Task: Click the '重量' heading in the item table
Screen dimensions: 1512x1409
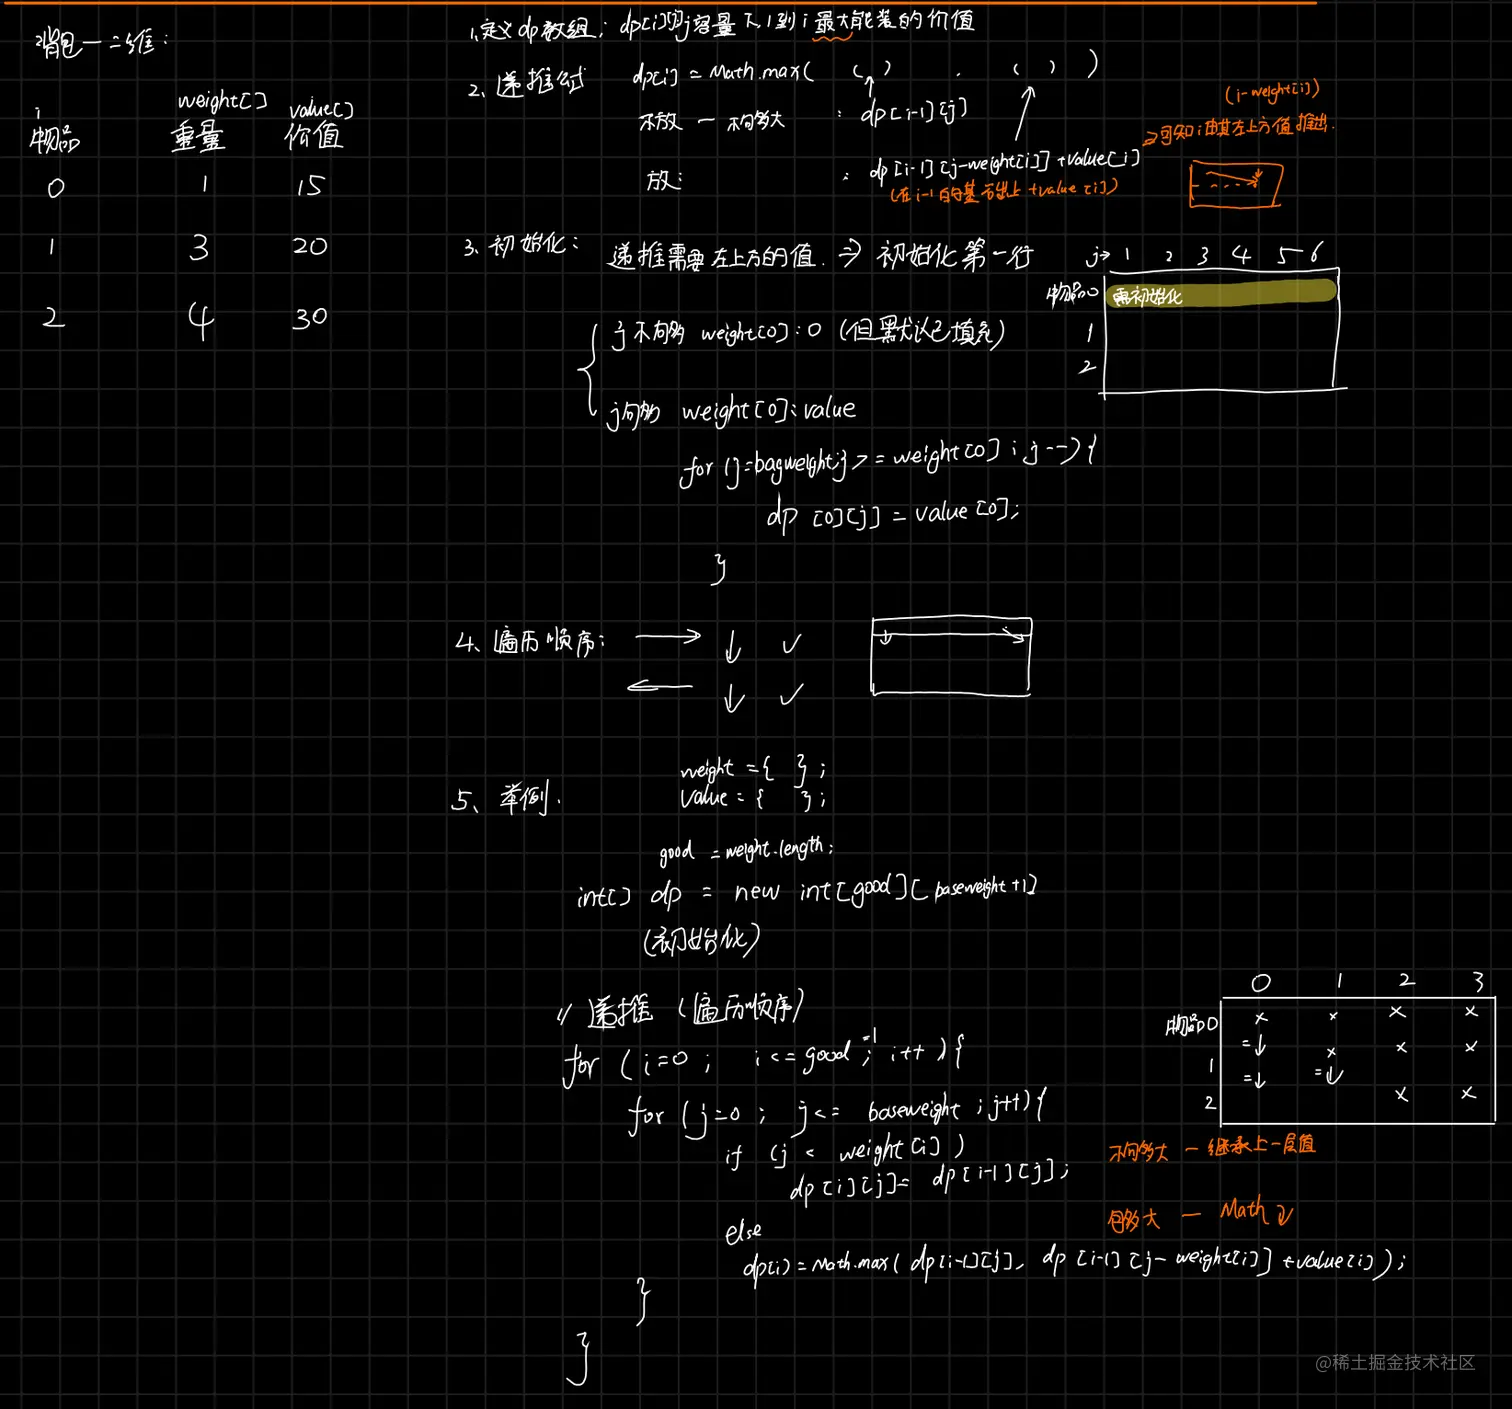Action: (x=198, y=136)
